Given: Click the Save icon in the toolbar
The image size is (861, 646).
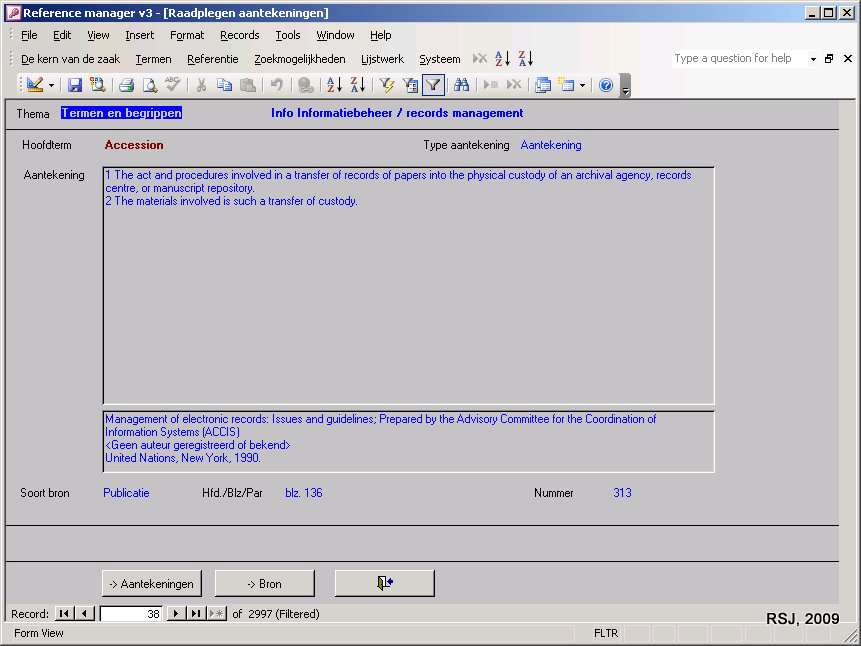Looking at the screenshot, I should pyautogui.click(x=75, y=85).
